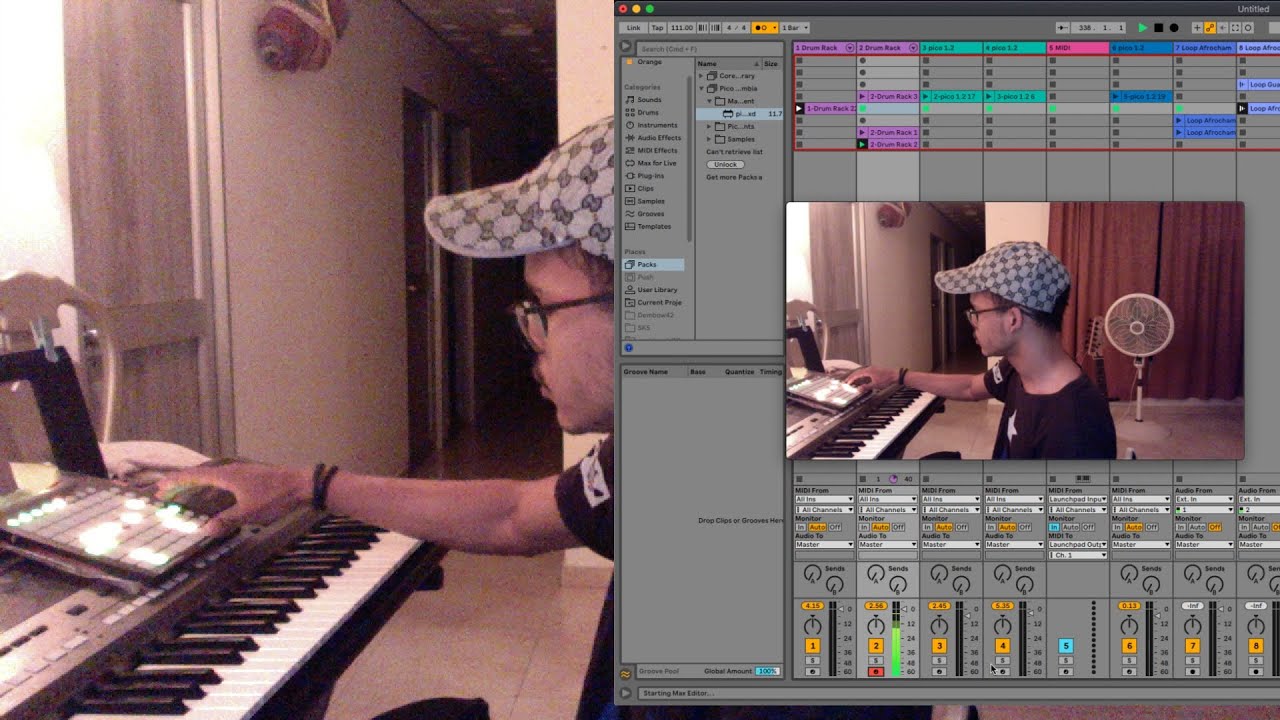Open the 1 Bar quantization dropdown
The image size is (1280, 720).
[x=795, y=28]
